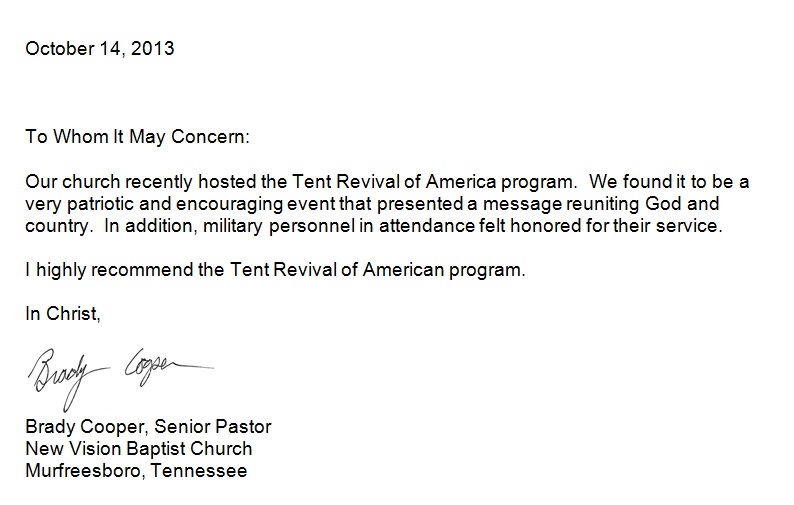This screenshot has height=505, width=794.
Task: Click the handwritten 'Brady' signature
Action: (x=68, y=377)
